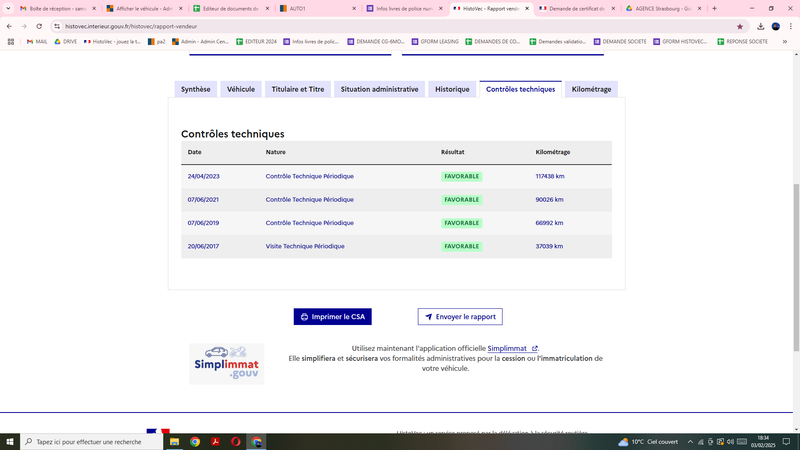Switch to Infos livres de police tab
The image size is (800, 450).
(x=404, y=9)
